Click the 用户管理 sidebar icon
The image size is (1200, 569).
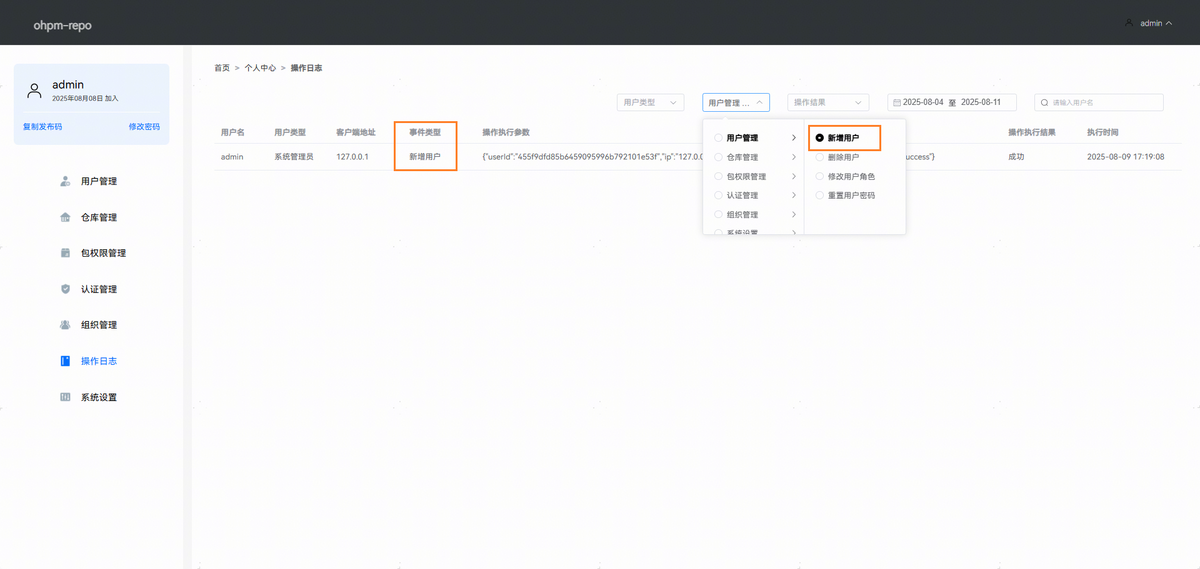pos(65,181)
